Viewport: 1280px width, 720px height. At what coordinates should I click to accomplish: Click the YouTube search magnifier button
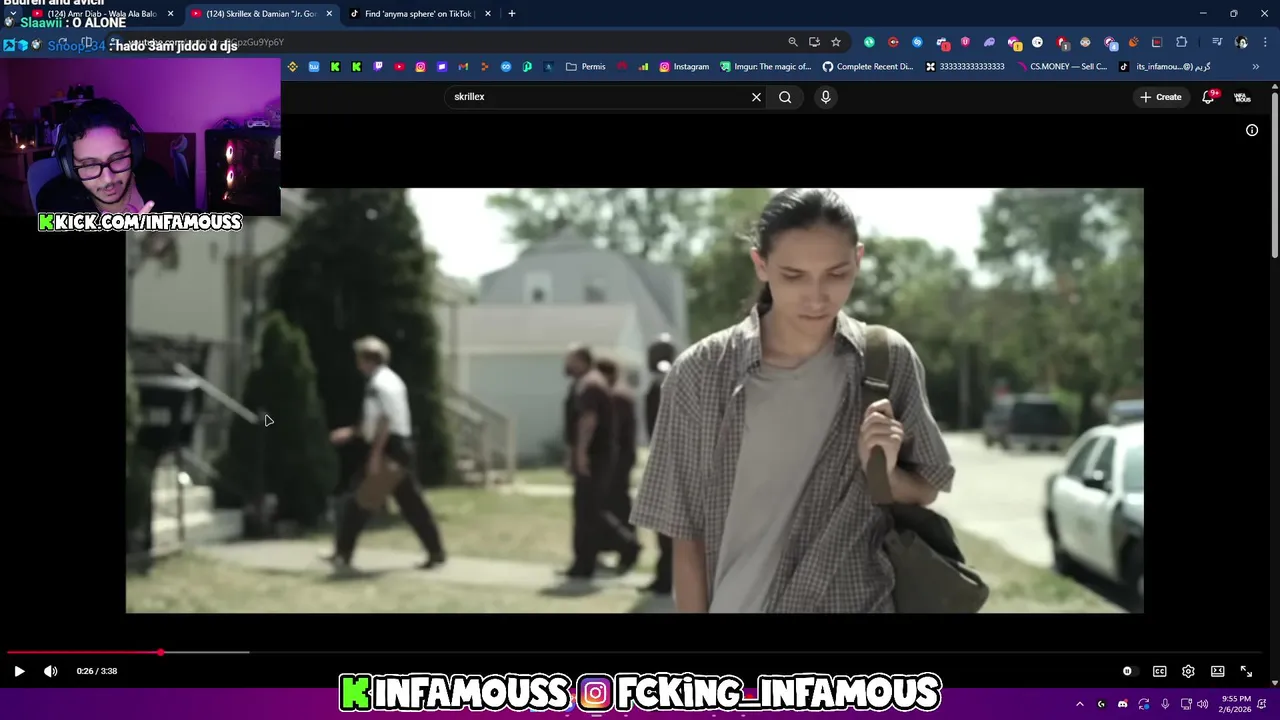[785, 97]
